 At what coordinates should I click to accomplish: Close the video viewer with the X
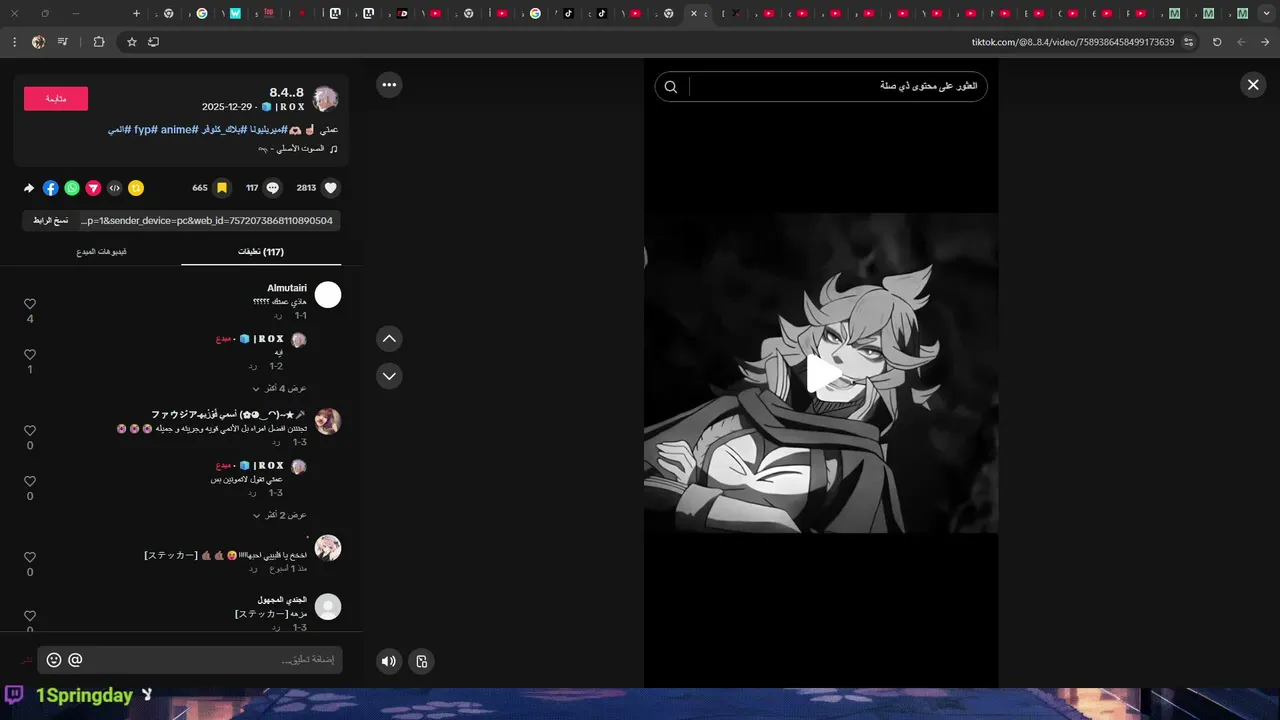coord(1253,85)
